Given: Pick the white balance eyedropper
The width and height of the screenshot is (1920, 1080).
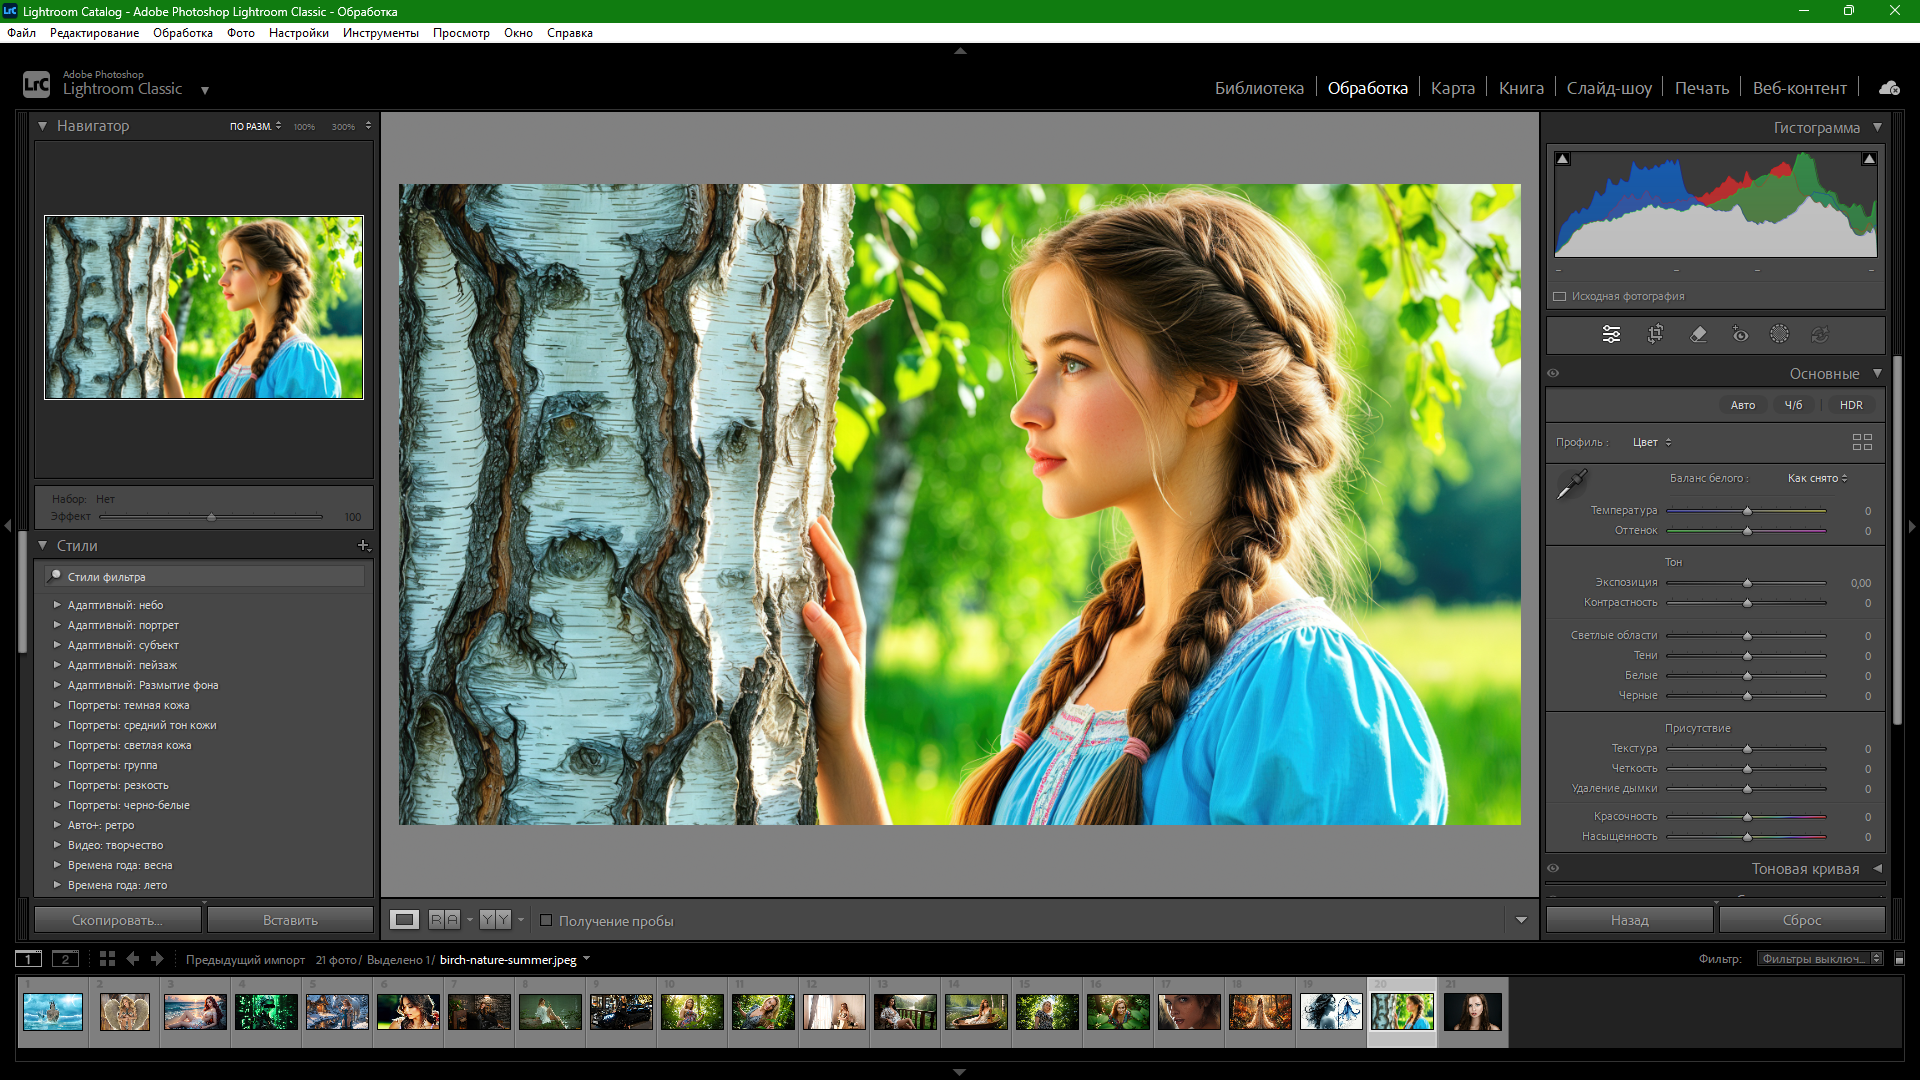Looking at the screenshot, I should [x=1571, y=485].
